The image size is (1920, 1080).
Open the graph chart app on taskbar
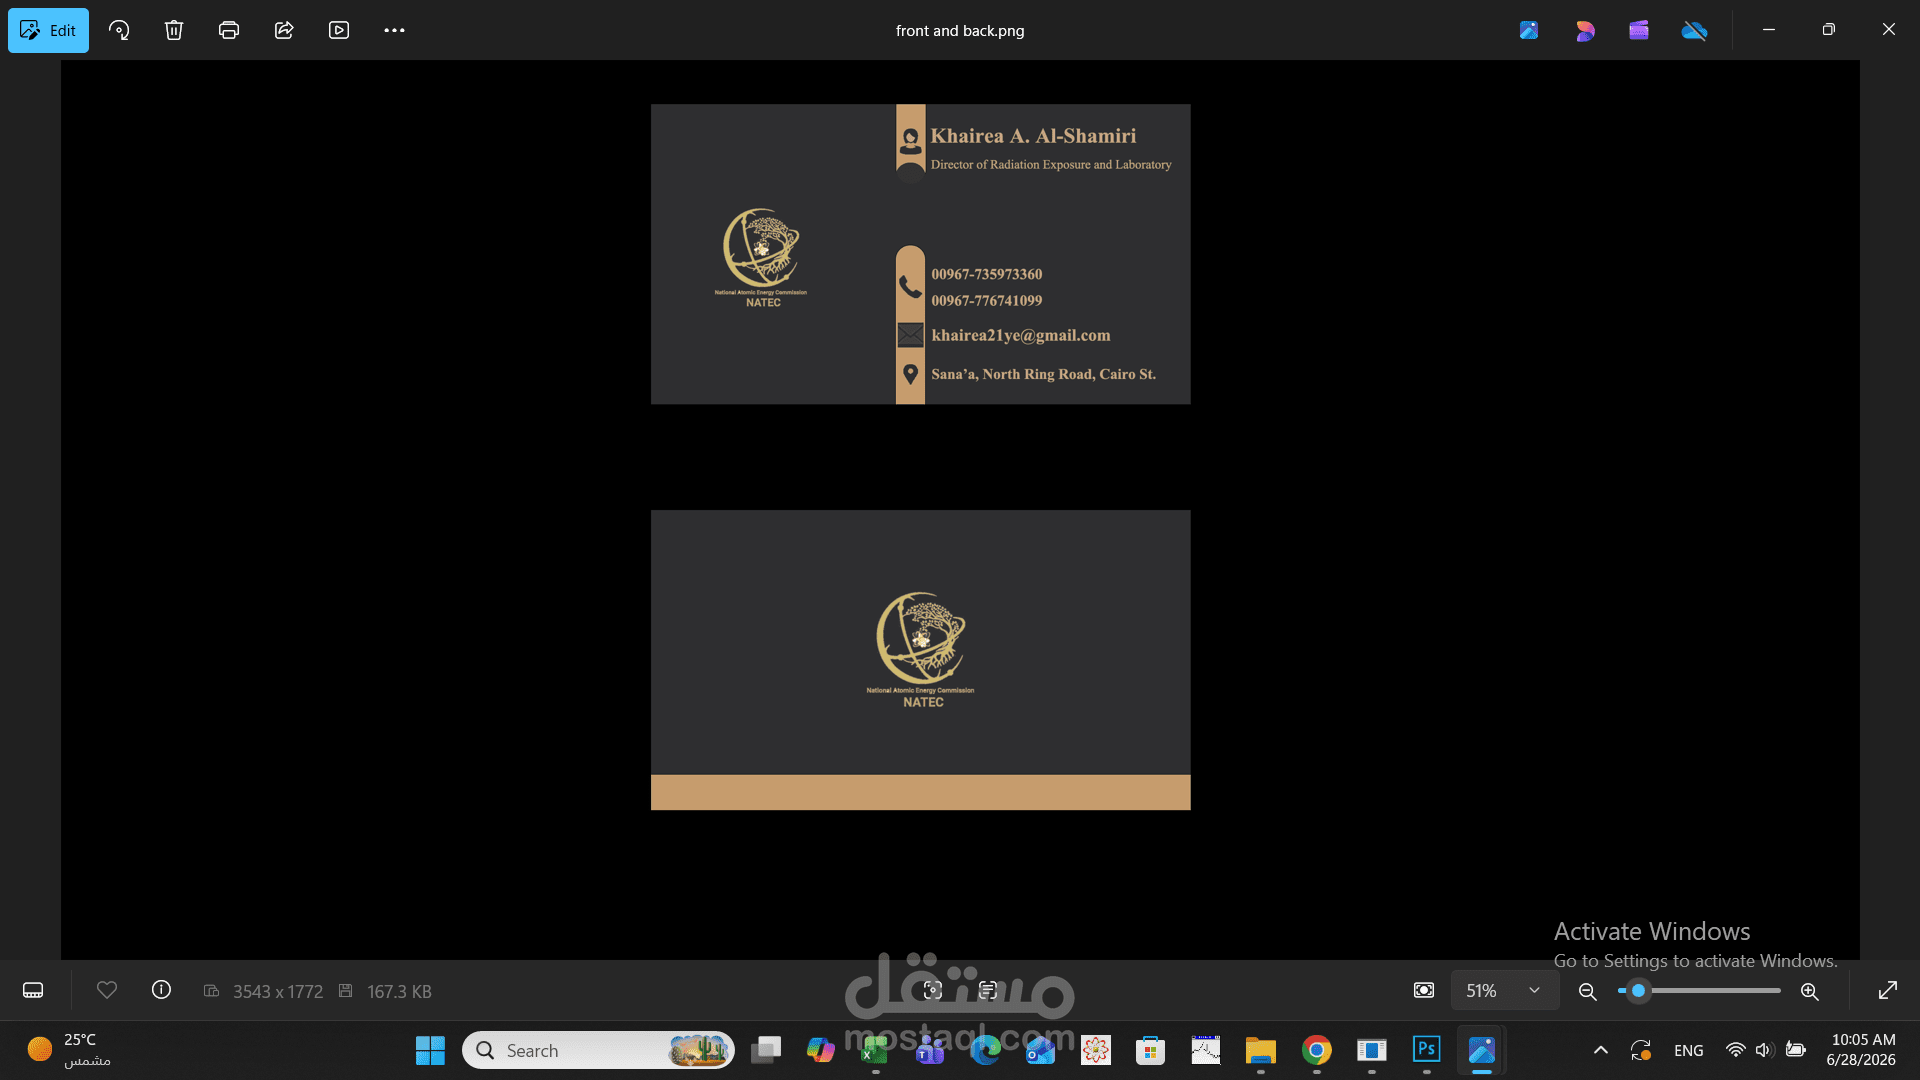(1205, 1050)
